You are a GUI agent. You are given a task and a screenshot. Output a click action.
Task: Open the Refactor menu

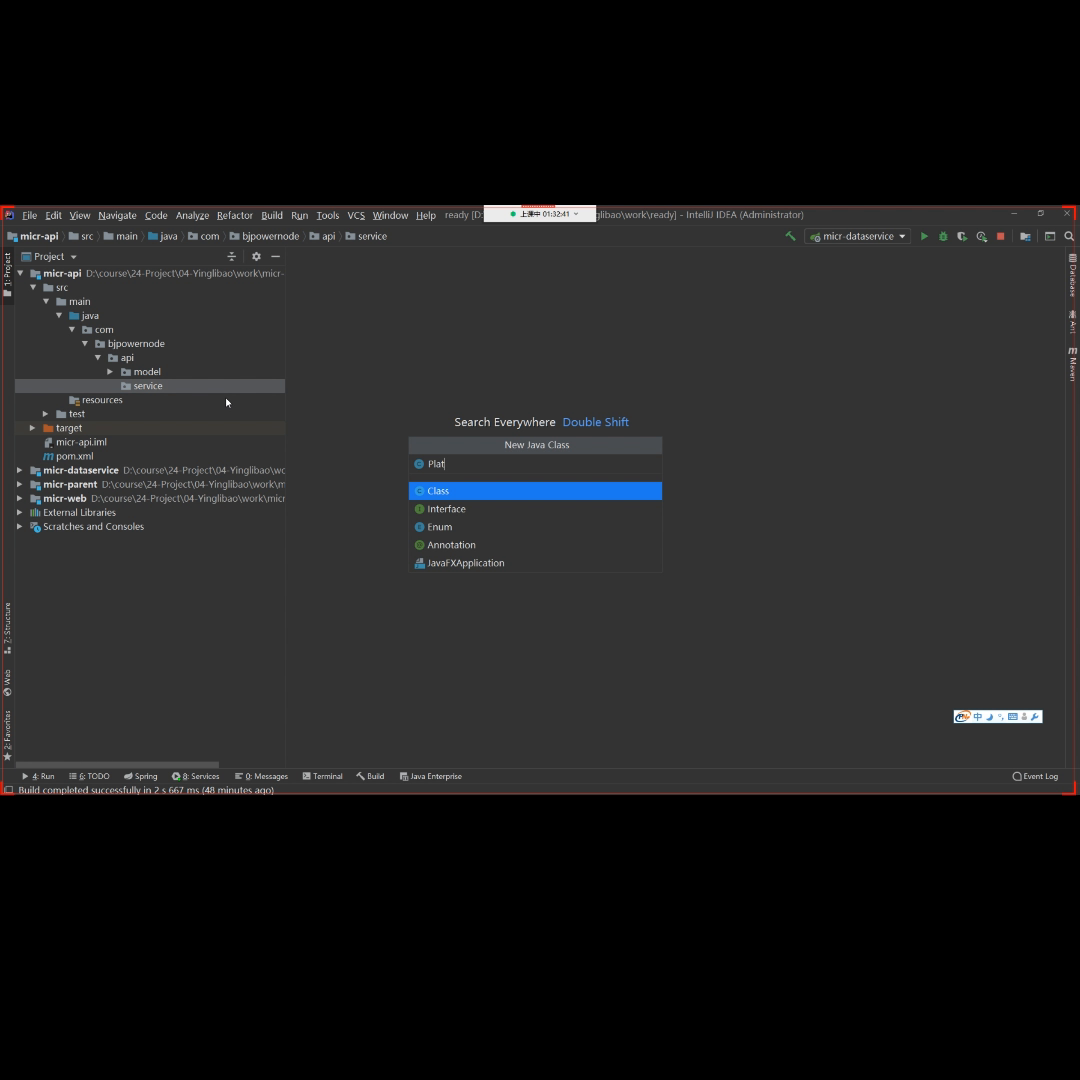[235, 215]
